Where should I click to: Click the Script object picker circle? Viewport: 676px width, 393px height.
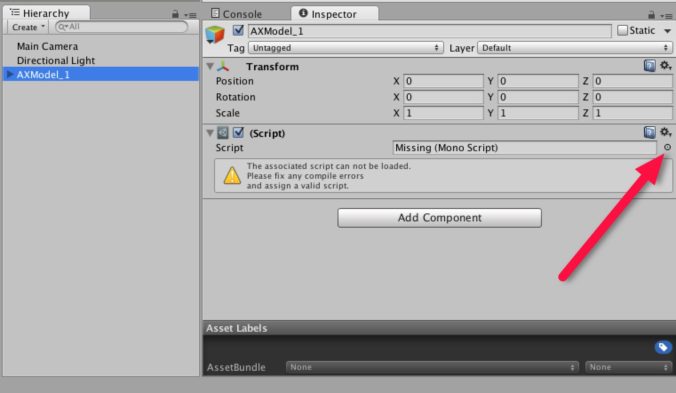pos(667,147)
